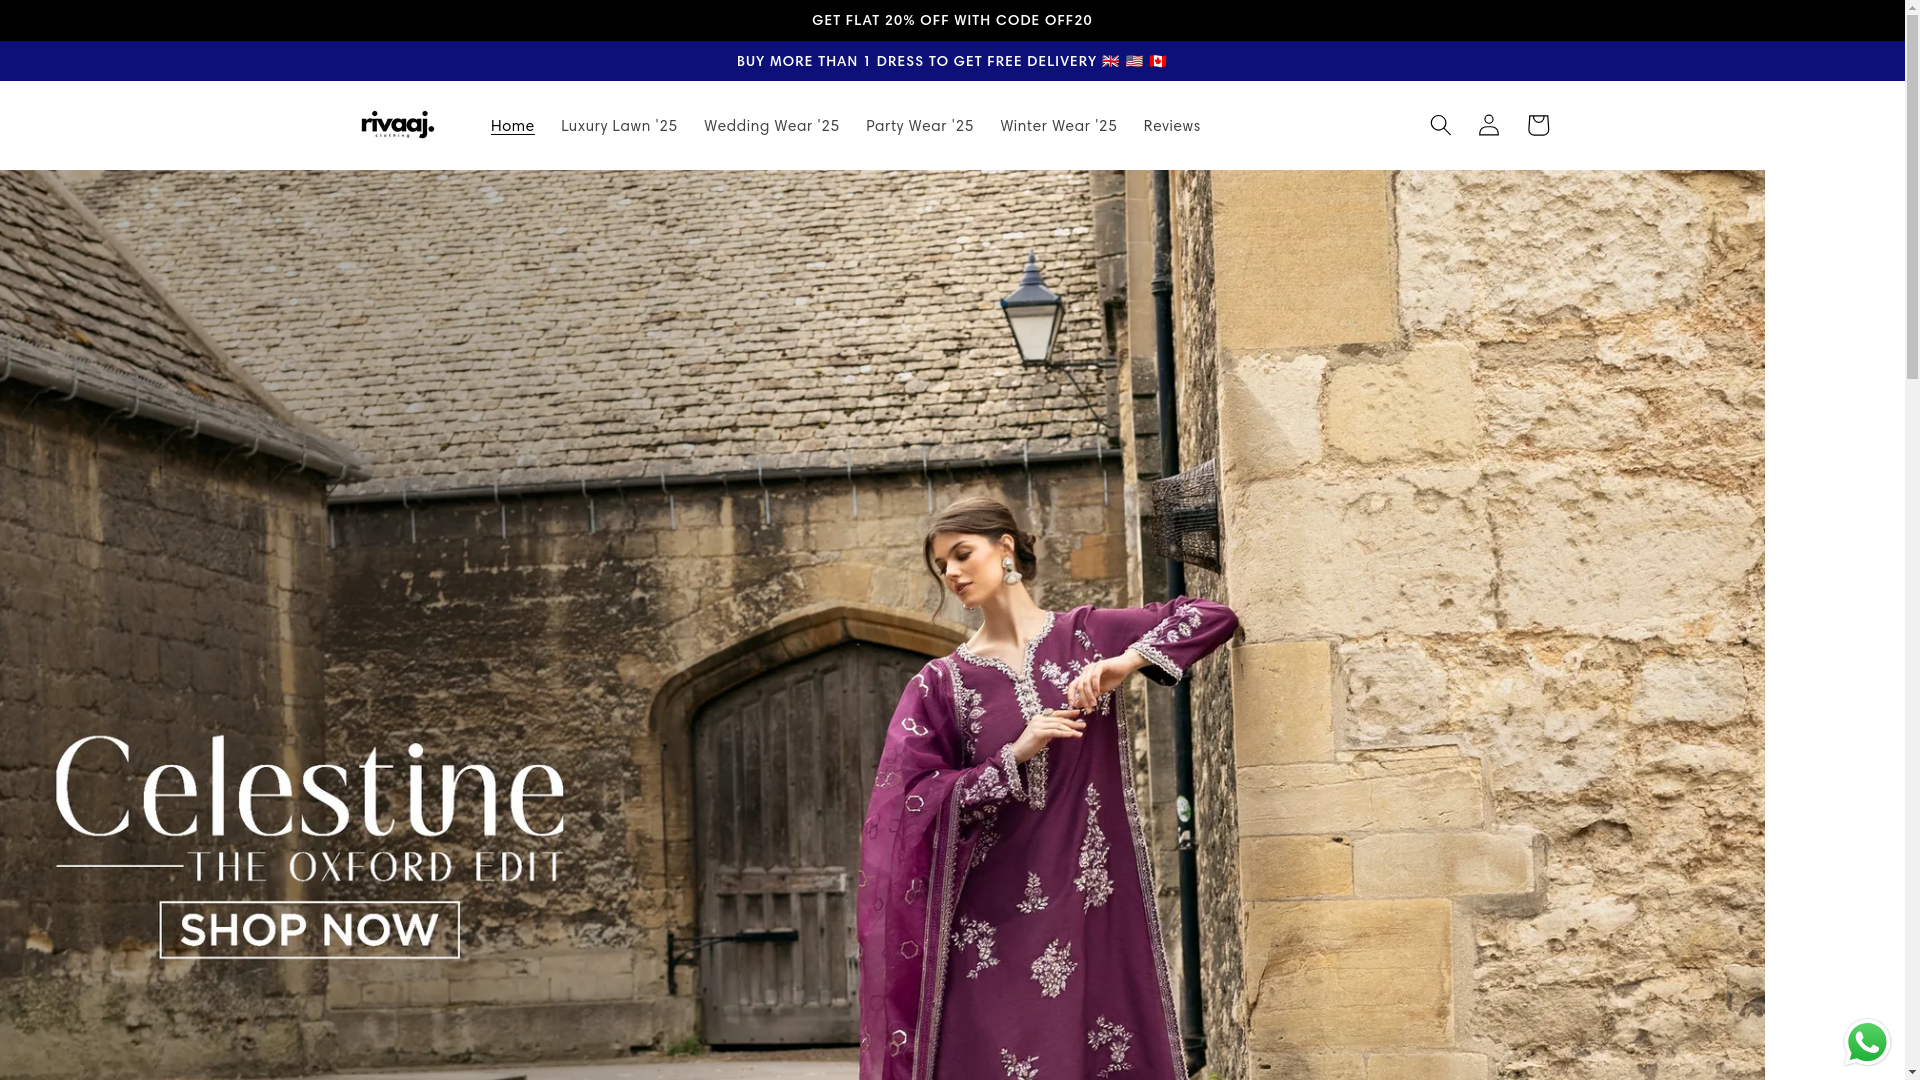Open the search magnifier icon
Screen dimensions: 1920x1080
[x=1440, y=125]
